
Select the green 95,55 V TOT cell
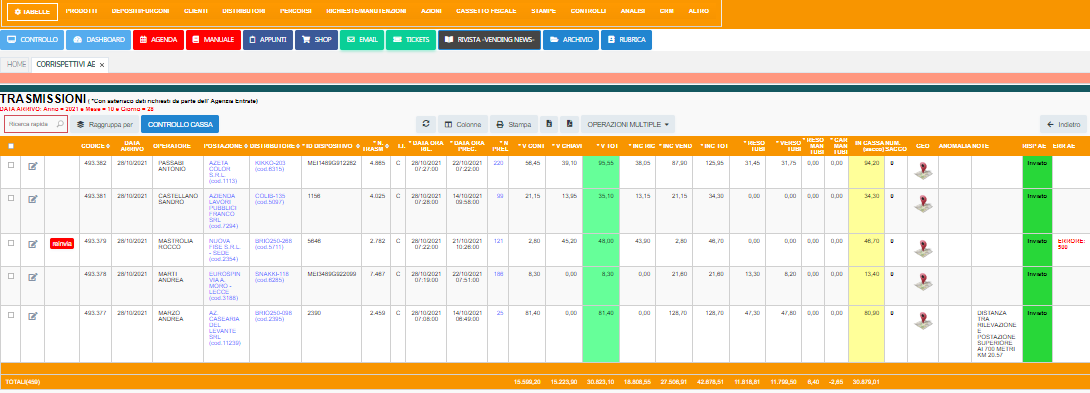(600, 172)
